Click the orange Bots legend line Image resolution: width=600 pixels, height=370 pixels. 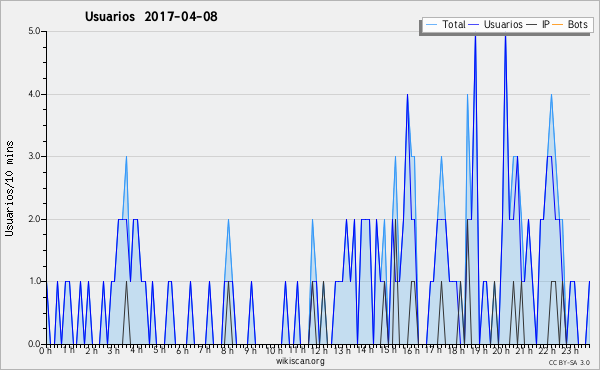pos(558,25)
